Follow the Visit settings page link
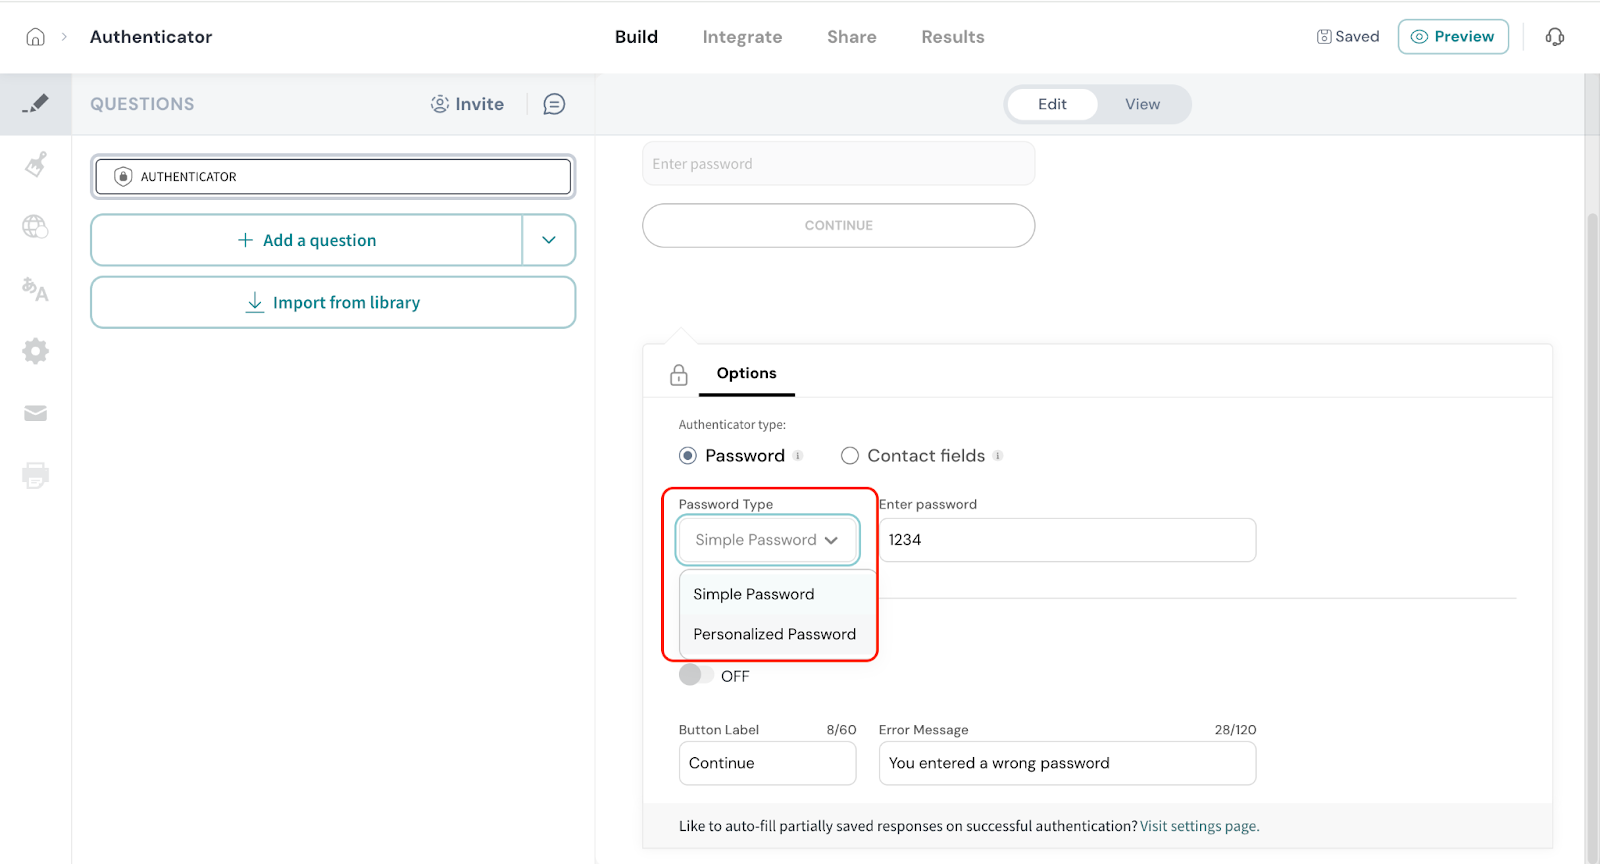Image resolution: width=1600 pixels, height=864 pixels. tap(1199, 826)
